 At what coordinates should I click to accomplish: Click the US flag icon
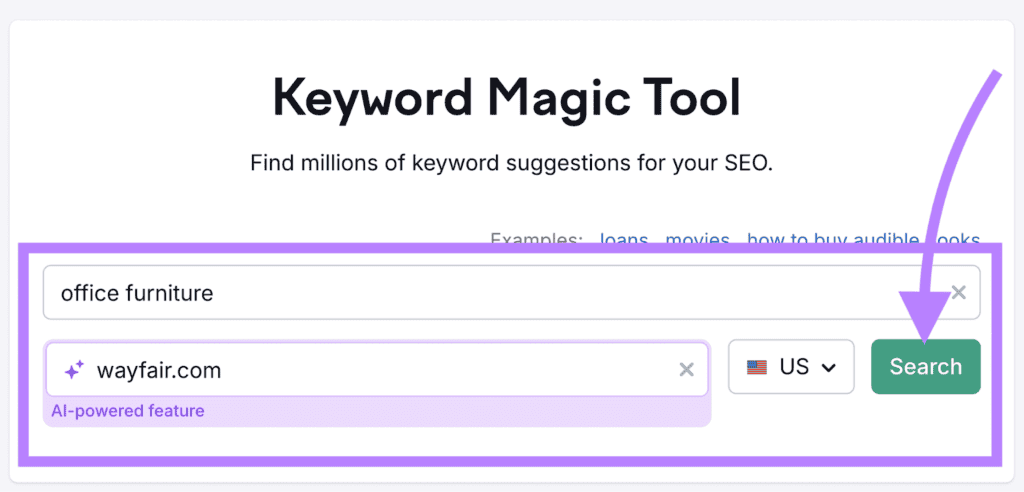coord(757,367)
